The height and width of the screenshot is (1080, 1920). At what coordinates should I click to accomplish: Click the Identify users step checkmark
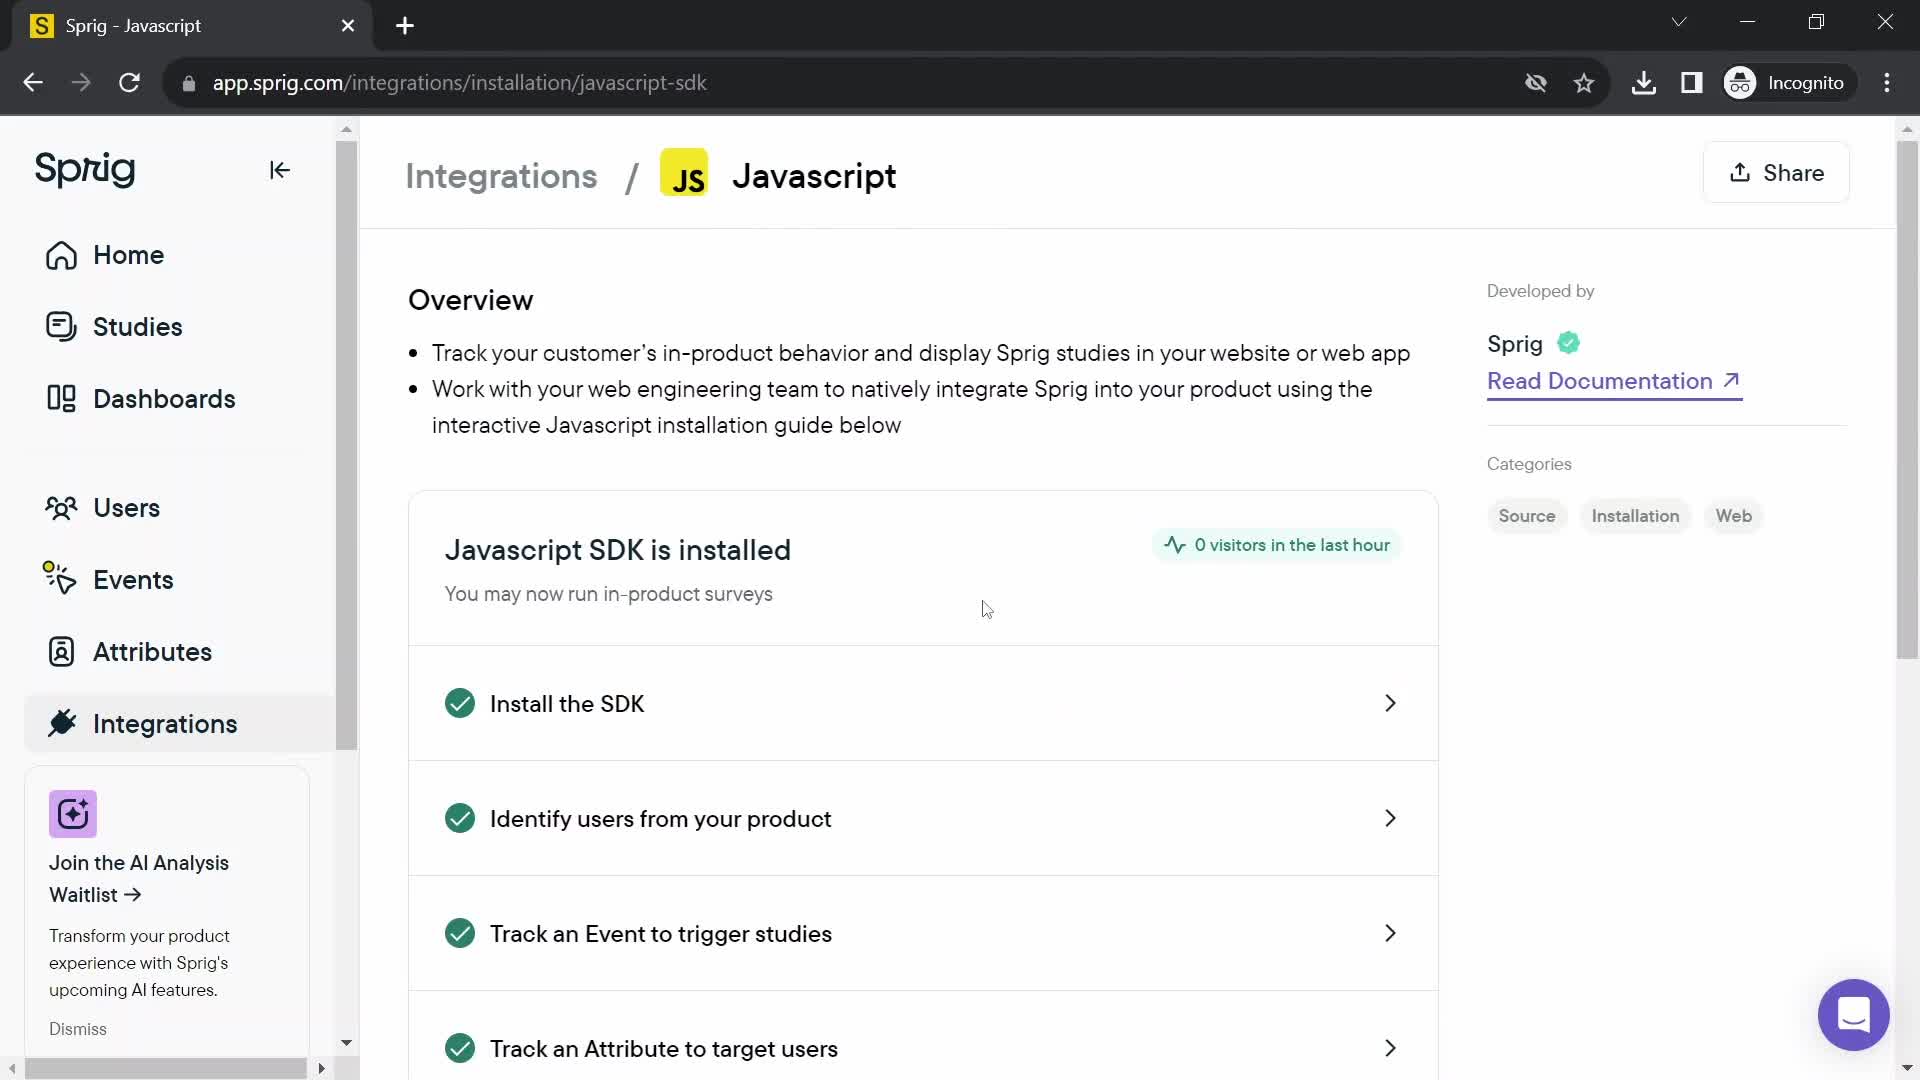460,819
